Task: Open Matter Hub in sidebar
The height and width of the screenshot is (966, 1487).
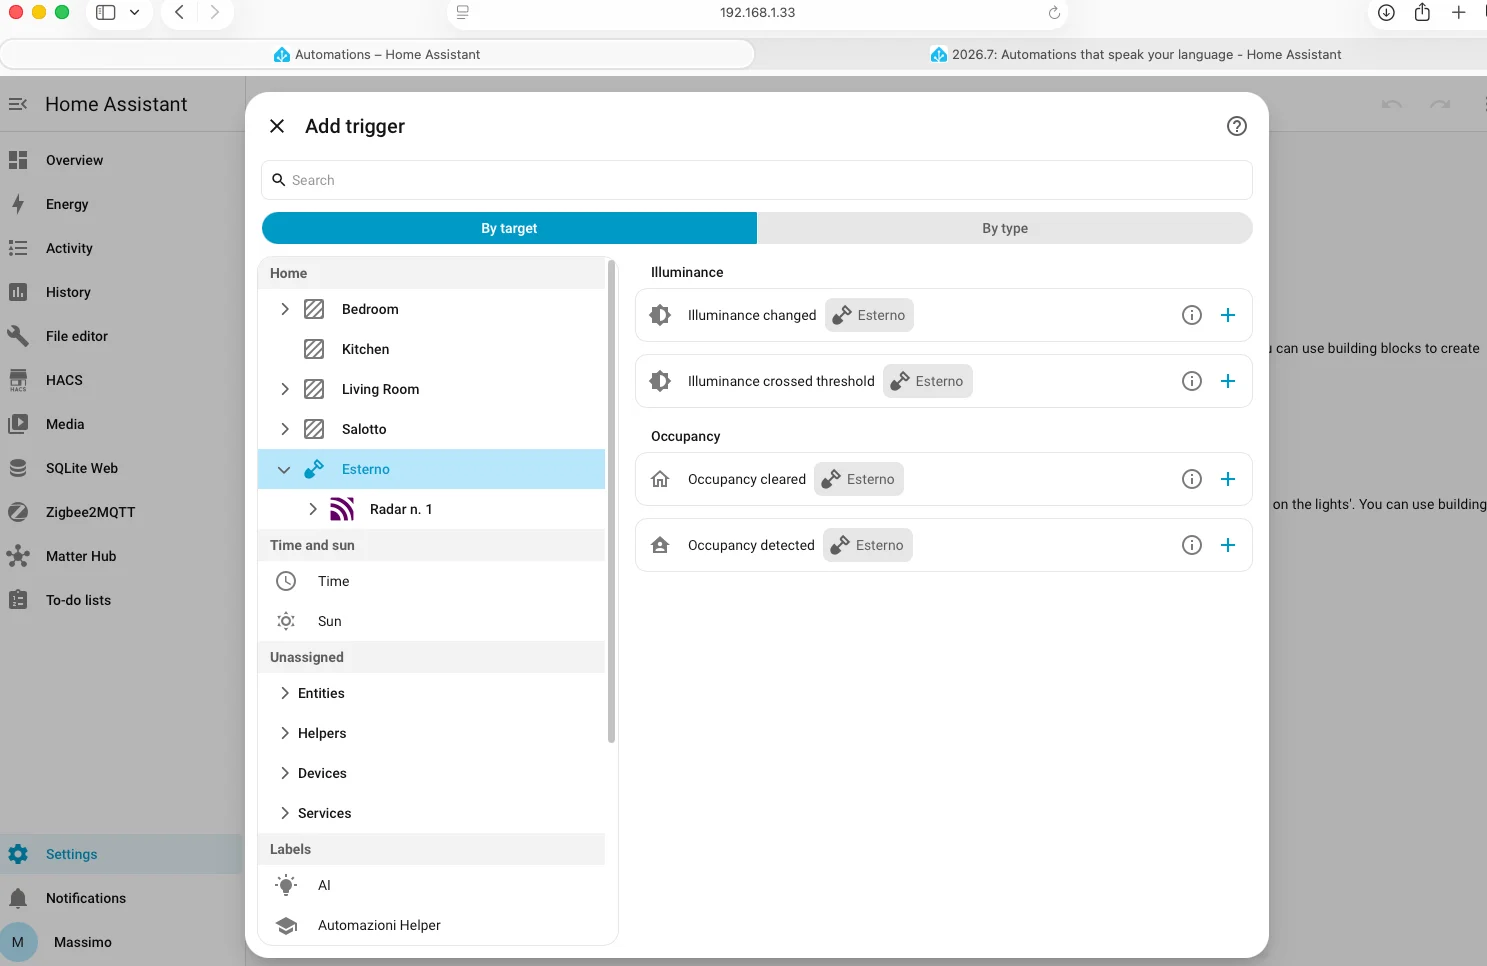Action: [121, 556]
